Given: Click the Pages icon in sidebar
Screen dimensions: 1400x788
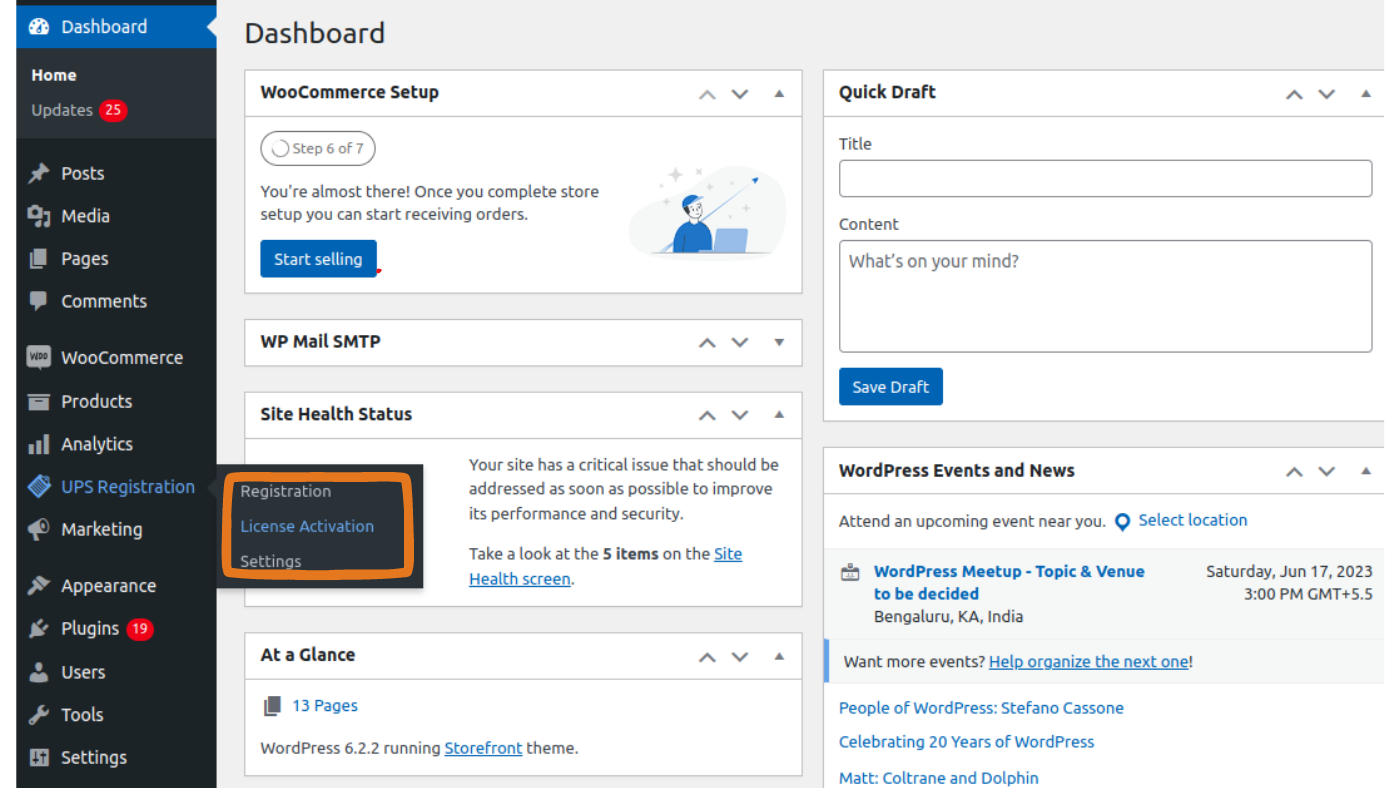Looking at the screenshot, I should [39, 259].
